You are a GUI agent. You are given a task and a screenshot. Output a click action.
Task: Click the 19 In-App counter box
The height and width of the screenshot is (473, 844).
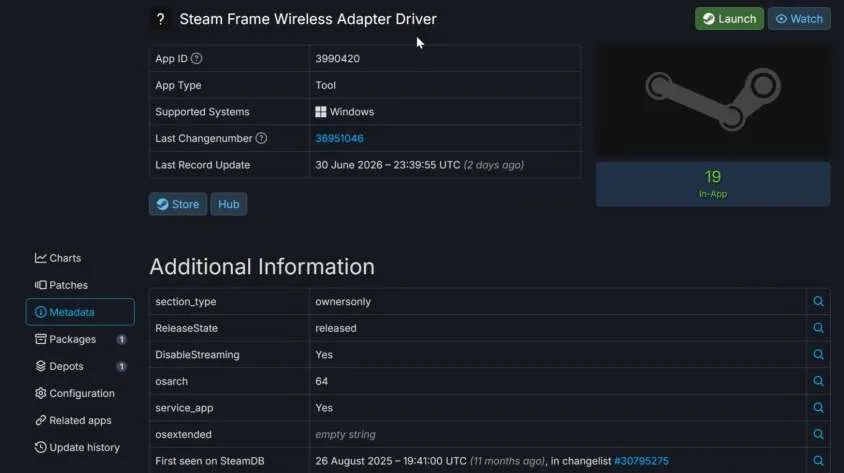pos(713,184)
